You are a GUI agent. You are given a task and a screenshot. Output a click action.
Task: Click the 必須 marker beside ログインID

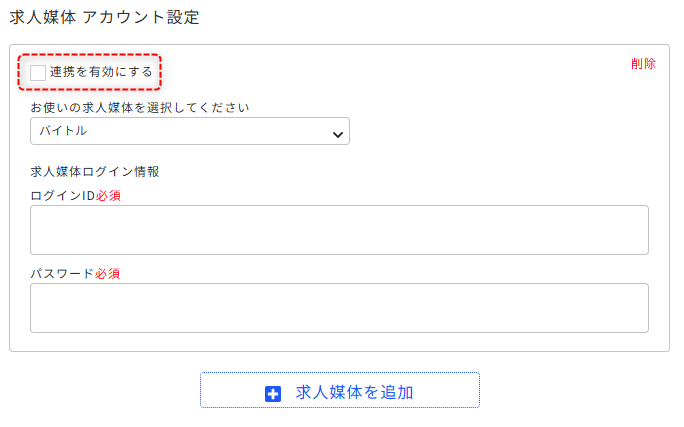tap(108, 195)
